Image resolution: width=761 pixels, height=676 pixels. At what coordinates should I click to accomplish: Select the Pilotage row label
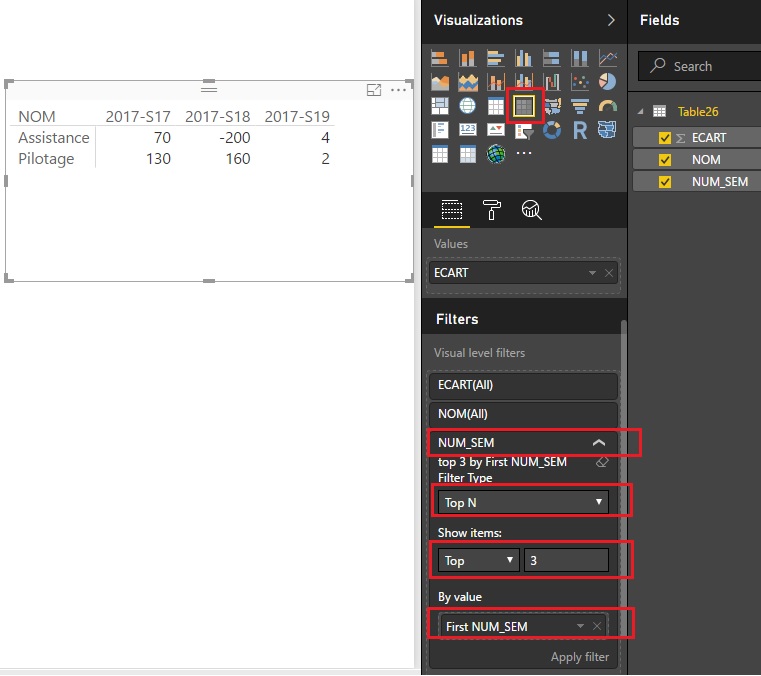(x=46, y=159)
